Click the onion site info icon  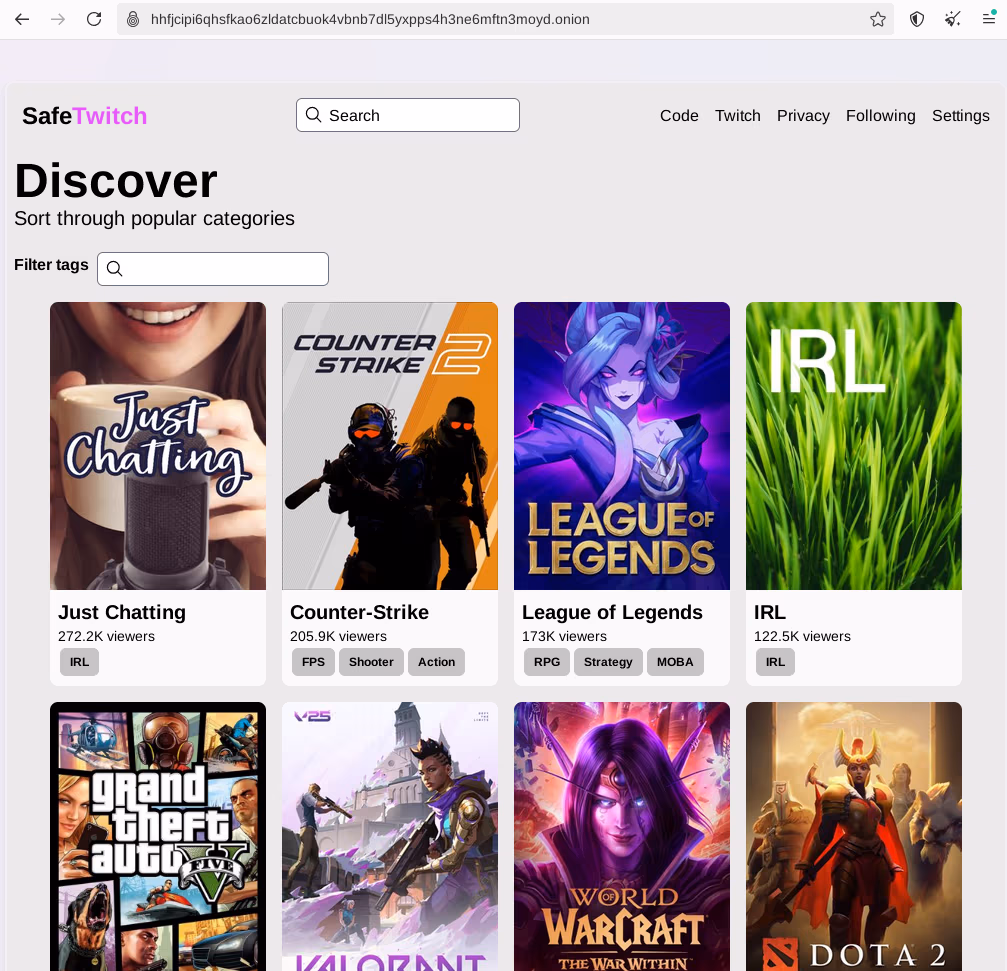[133, 19]
